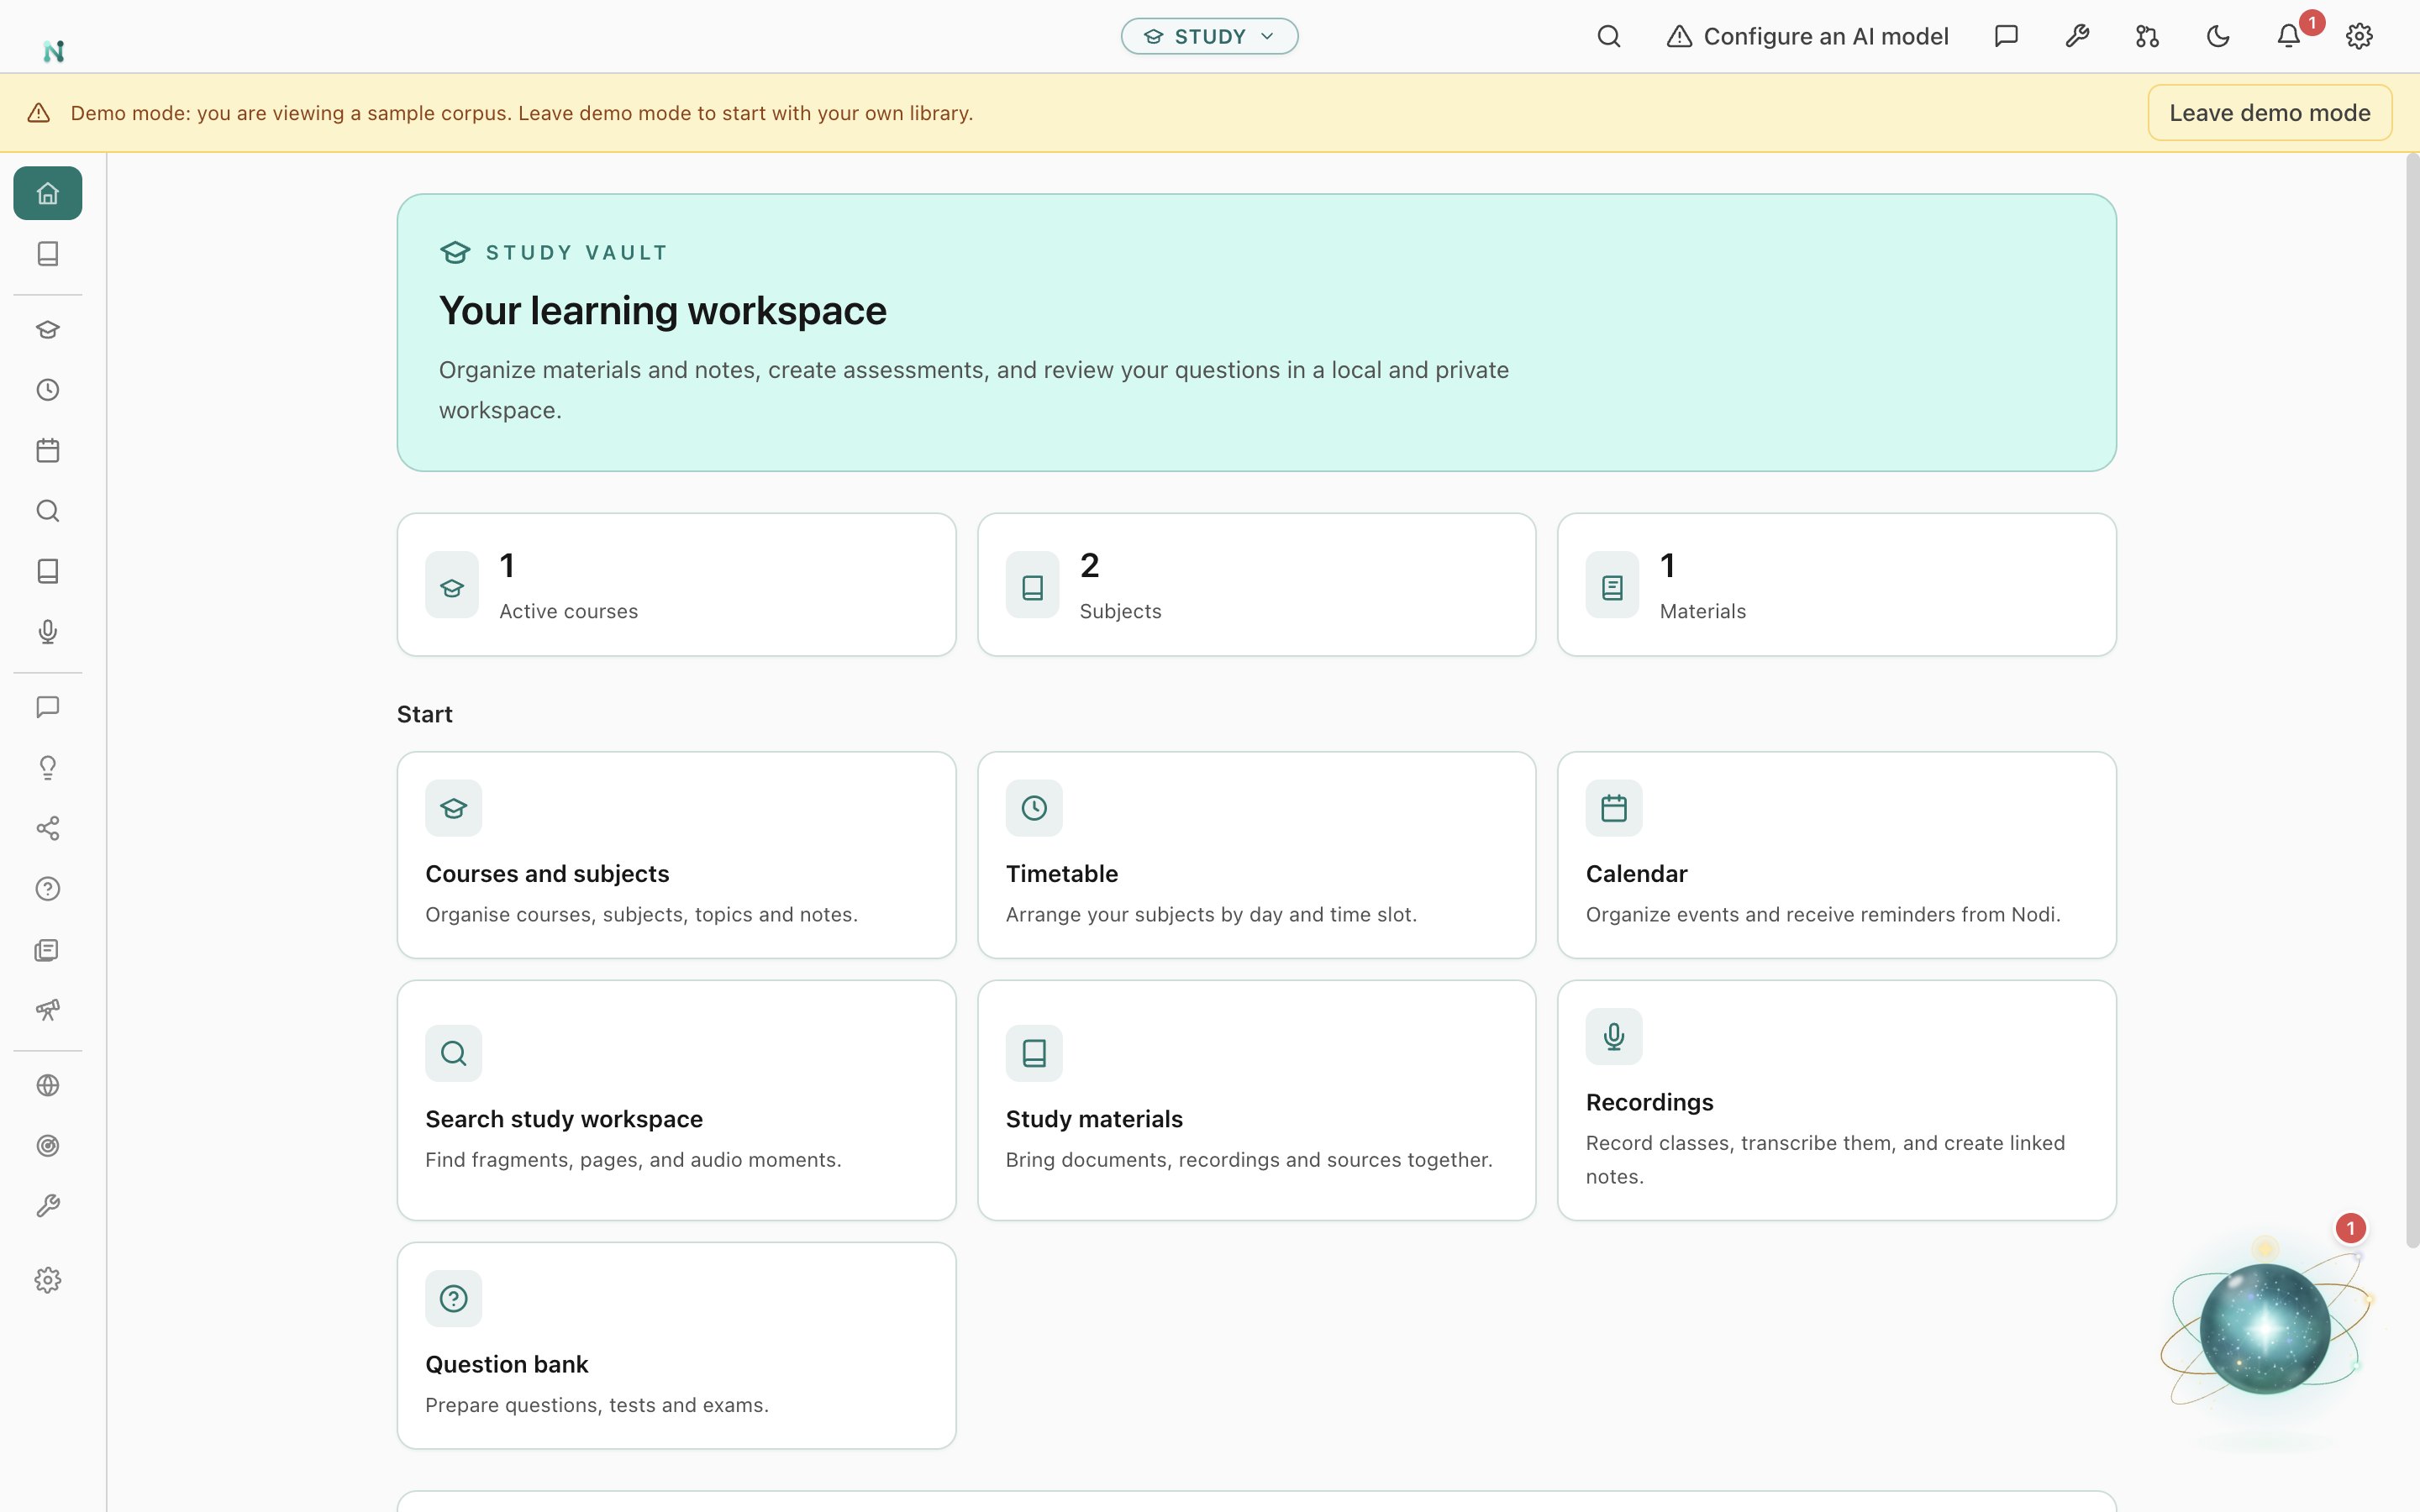Screen dimensions: 2420x1512
Task: Open the share graph sidebar icon
Action: pyautogui.click(x=47, y=828)
